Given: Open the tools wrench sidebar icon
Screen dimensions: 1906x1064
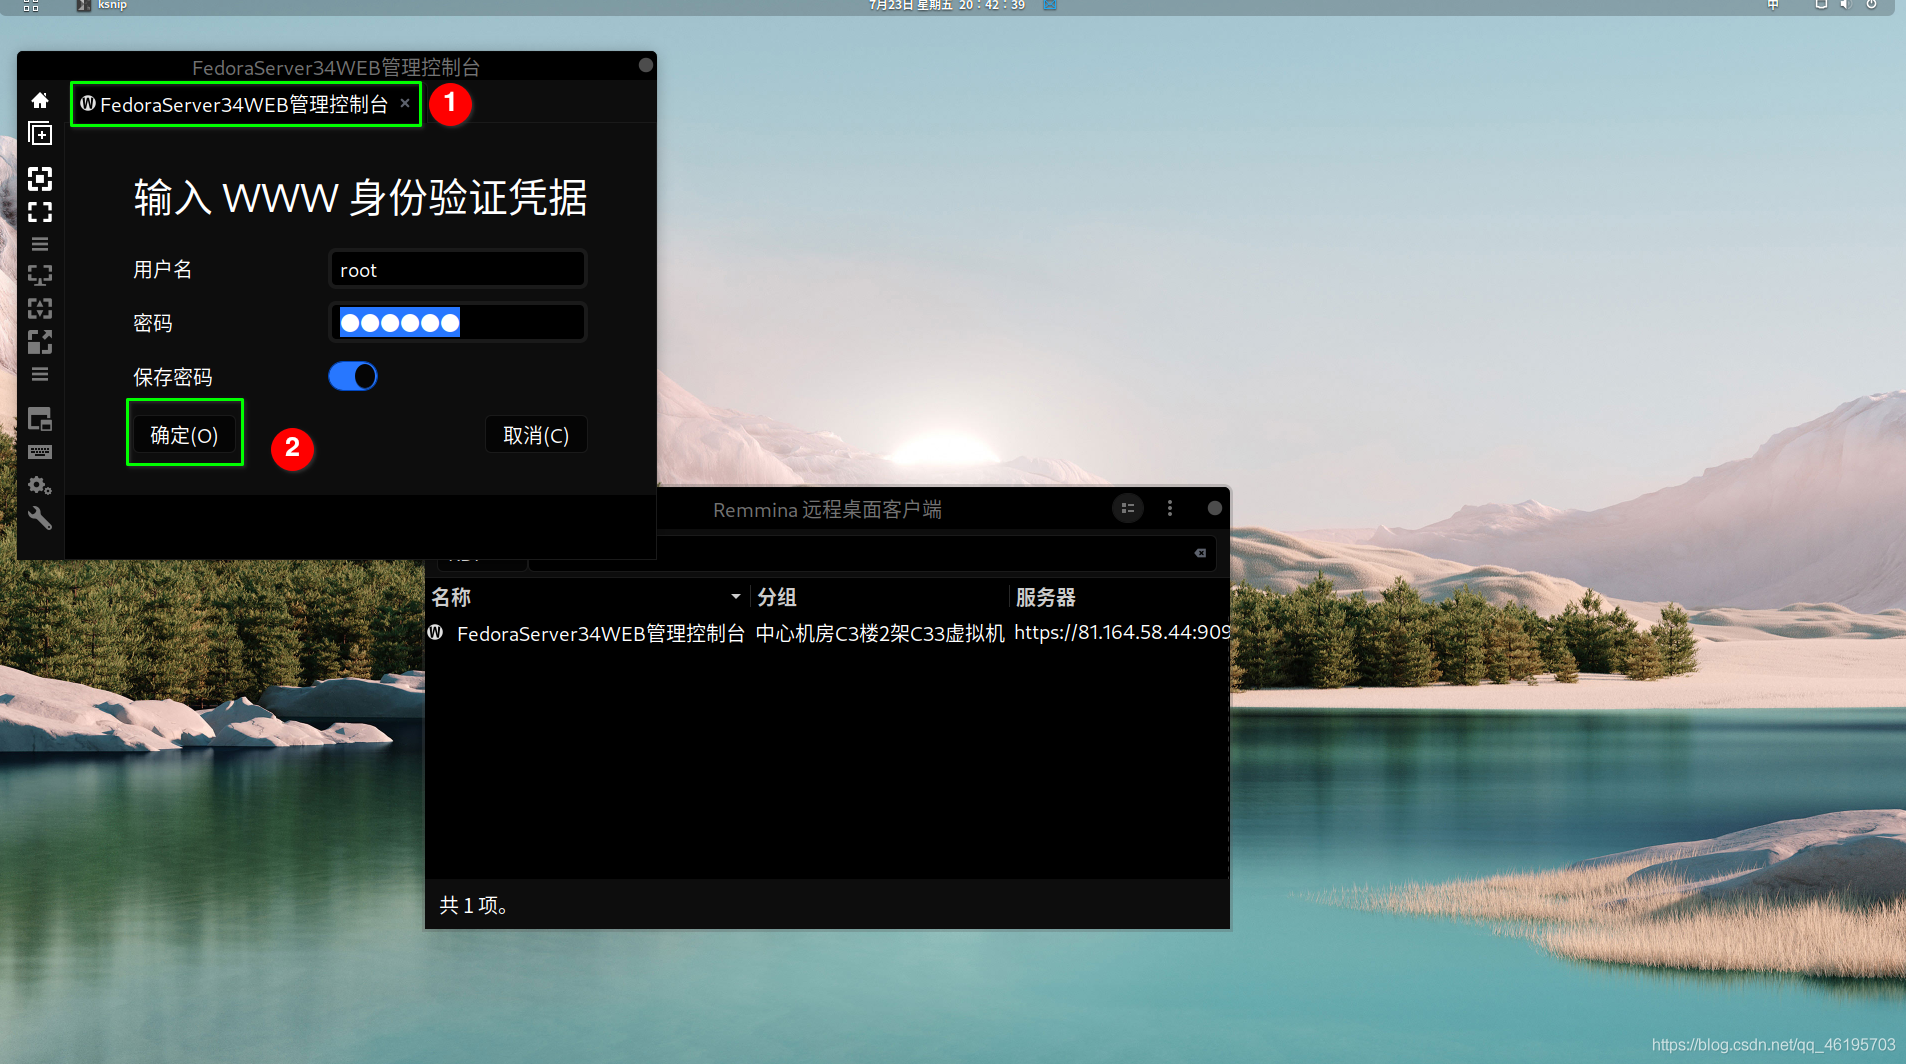Looking at the screenshot, I should point(40,518).
